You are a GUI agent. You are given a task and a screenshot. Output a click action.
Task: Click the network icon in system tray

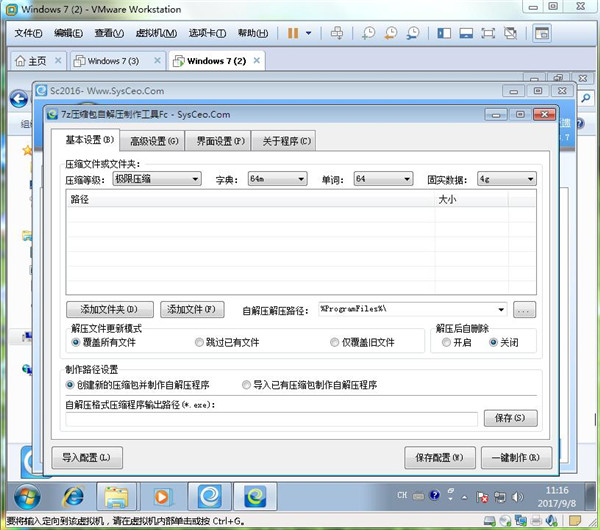[x=500, y=497]
